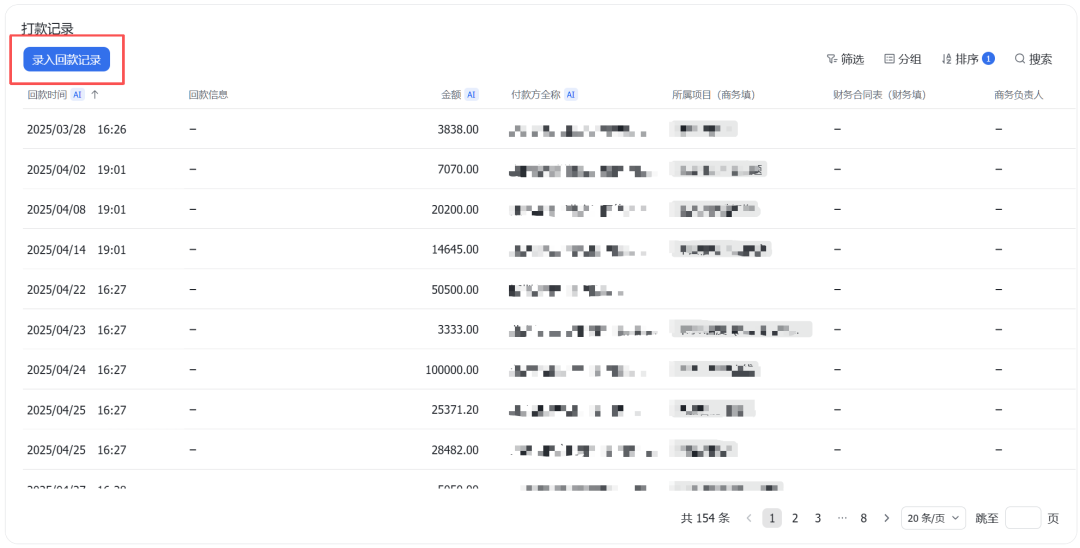The image size is (1080, 548).
Task: Select the 商务负责人 column header
Action: [1018, 95]
